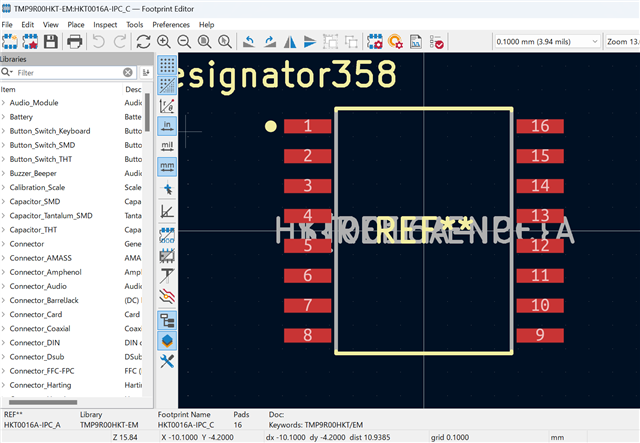Toggle the properties manager tools icon
The height and width of the screenshot is (443, 640).
click(167, 361)
